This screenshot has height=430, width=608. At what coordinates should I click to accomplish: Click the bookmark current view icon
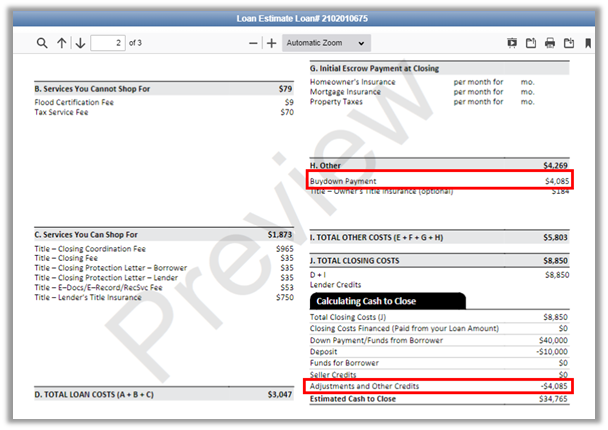pos(589,43)
